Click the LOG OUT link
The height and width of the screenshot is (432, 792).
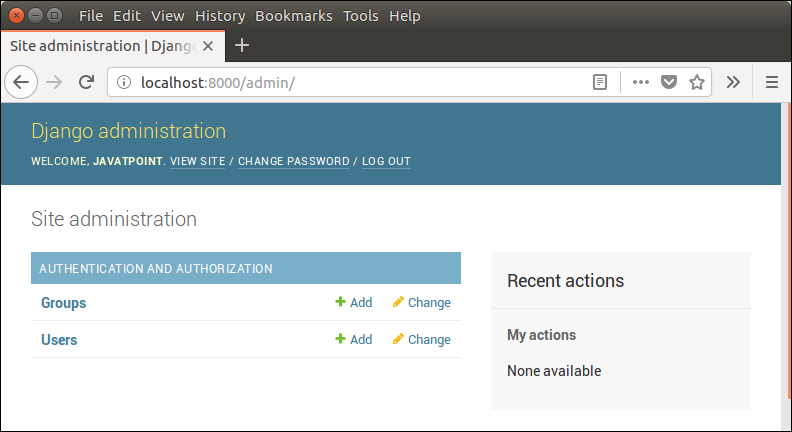[x=386, y=161]
